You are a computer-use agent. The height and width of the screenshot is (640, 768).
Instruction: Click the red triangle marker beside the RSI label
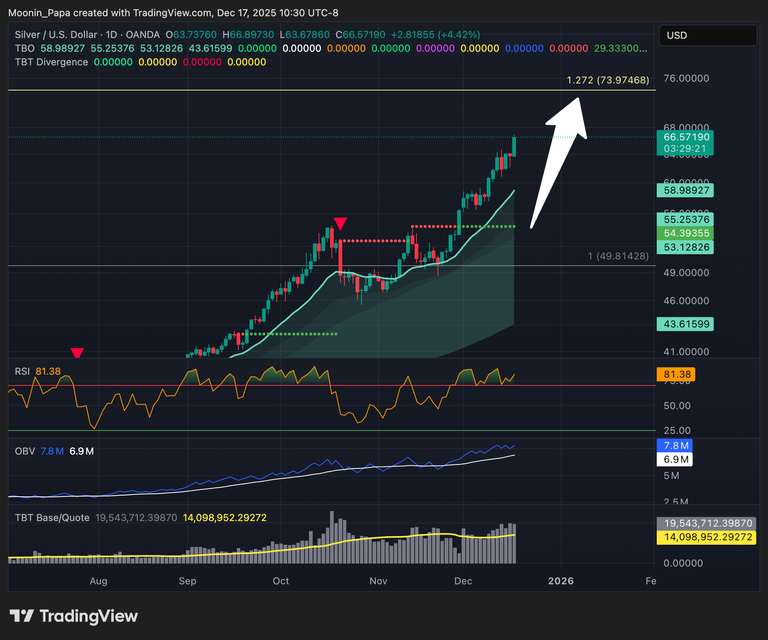tap(77, 352)
